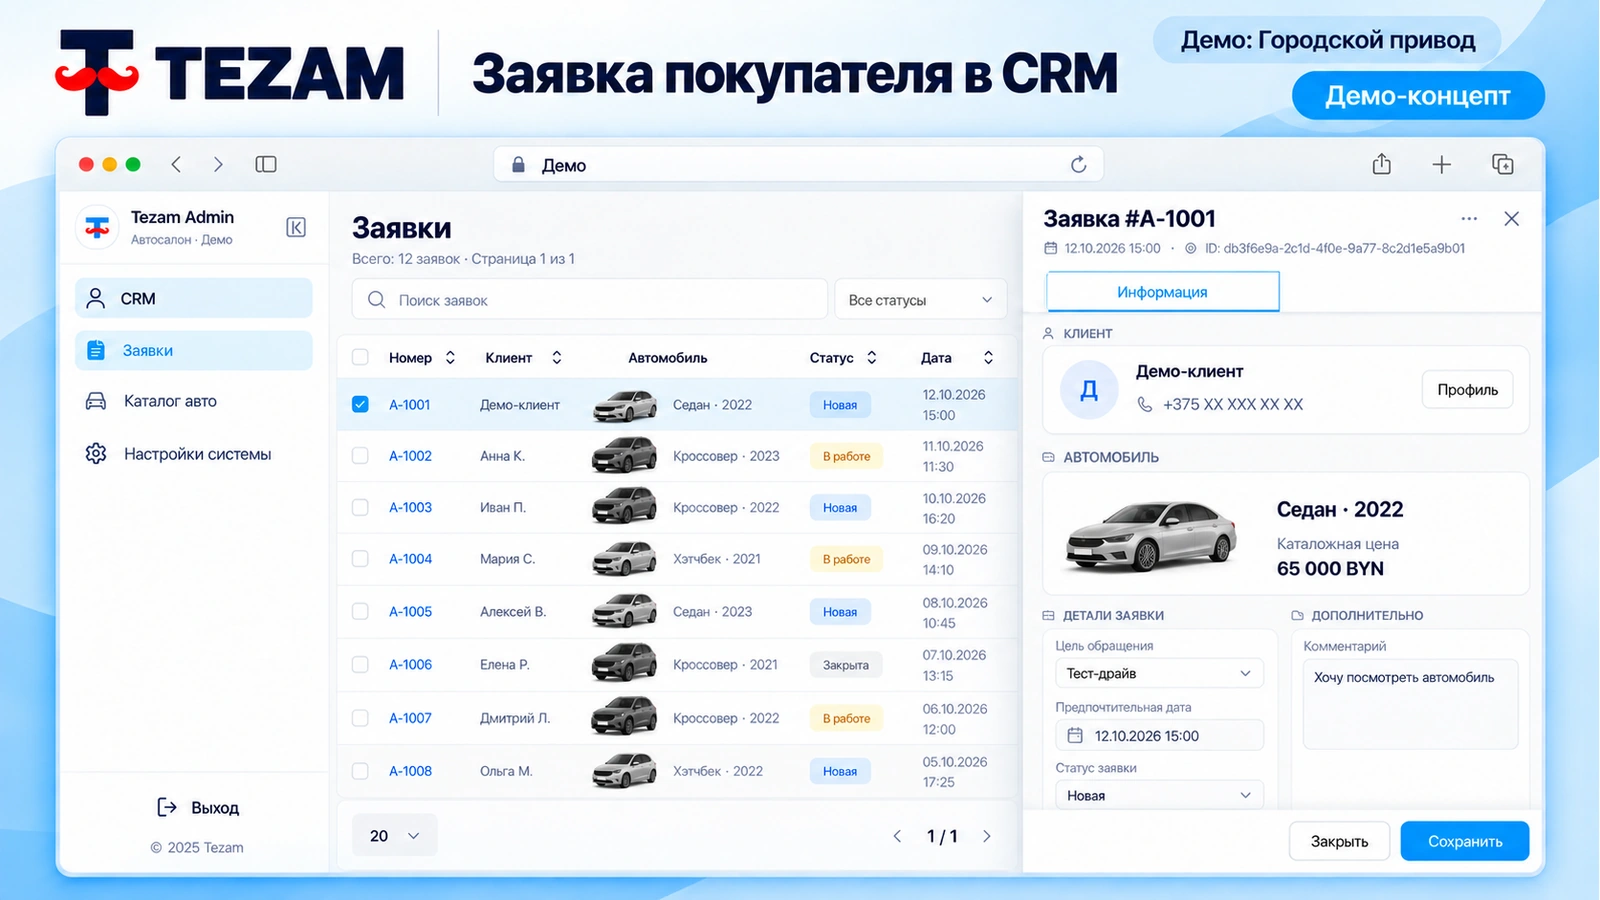This screenshot has height=900, width=1600.
Task: Check the checkbox for request A-1004
Action: click(x=360, y=559)
